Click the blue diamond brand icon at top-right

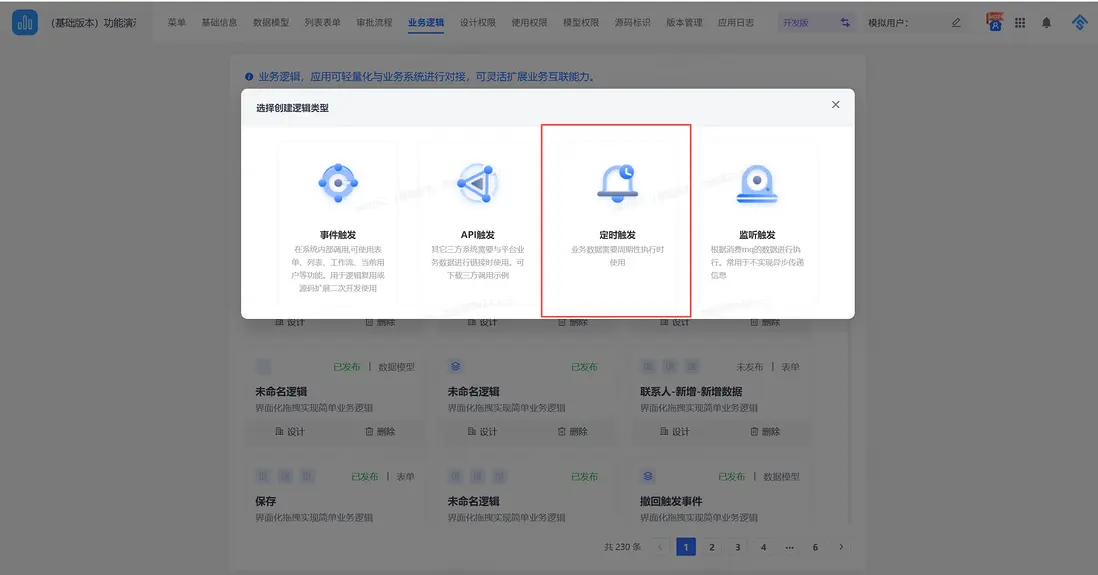pos(1079,22)
